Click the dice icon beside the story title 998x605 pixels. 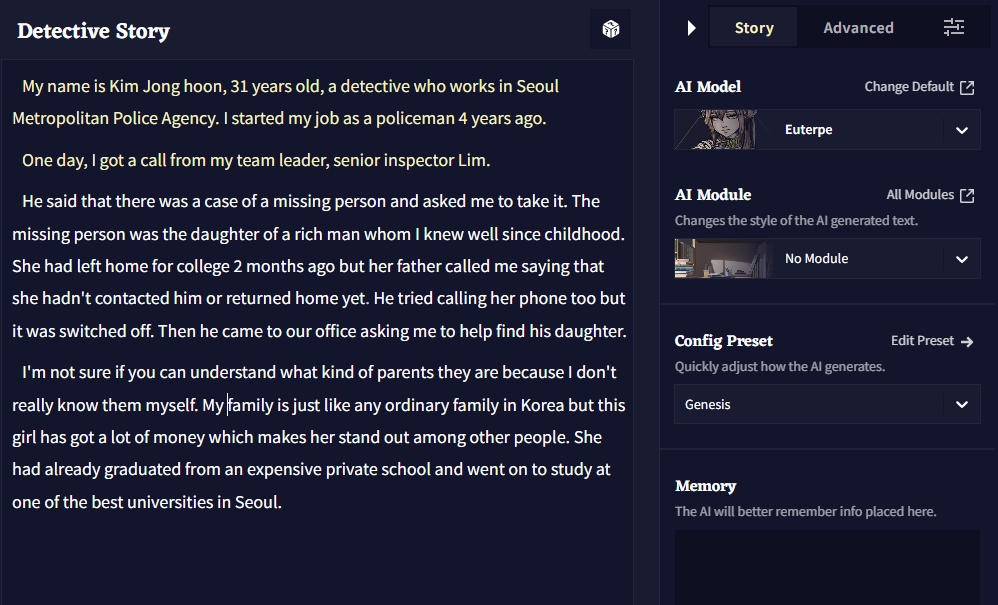point(610,29)
